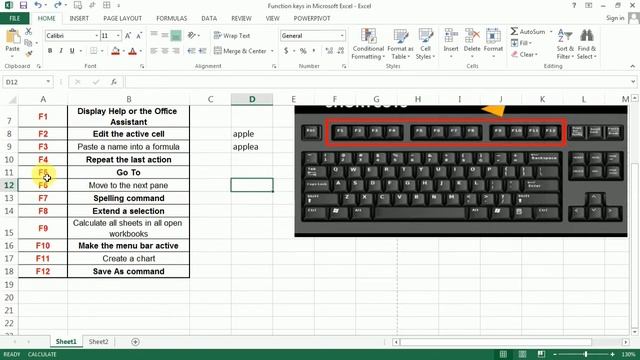Click Increase Decimal icon
Image resolution: width=640 pixels, height=360 pixels.
pyautogui.click(x=329, y=51)
